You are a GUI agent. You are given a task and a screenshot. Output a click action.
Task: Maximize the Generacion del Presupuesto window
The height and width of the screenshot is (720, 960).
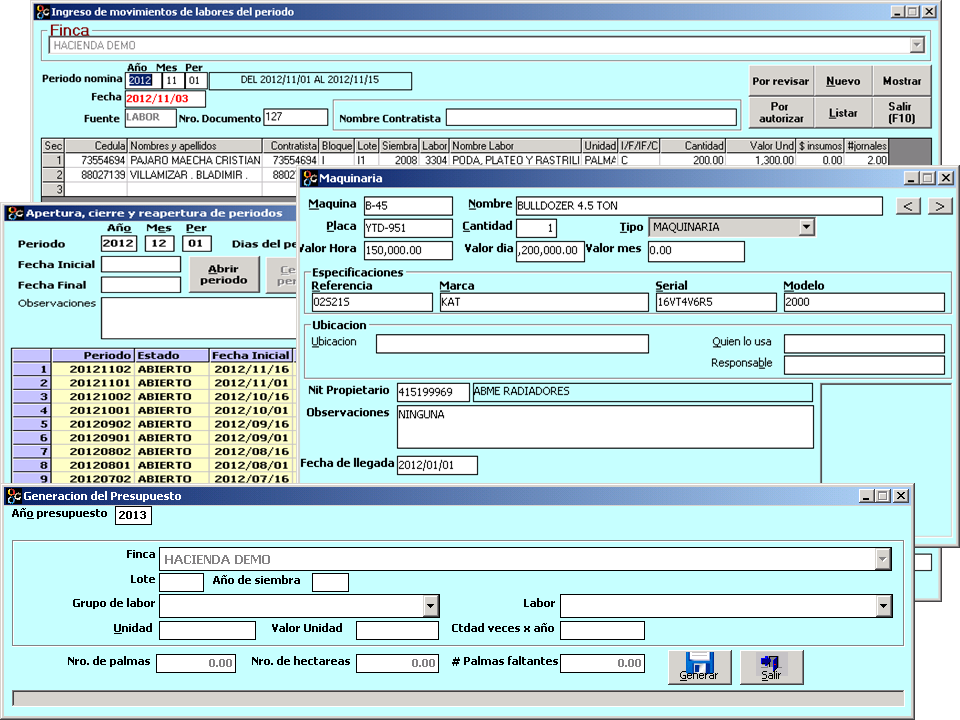[883, 496]
